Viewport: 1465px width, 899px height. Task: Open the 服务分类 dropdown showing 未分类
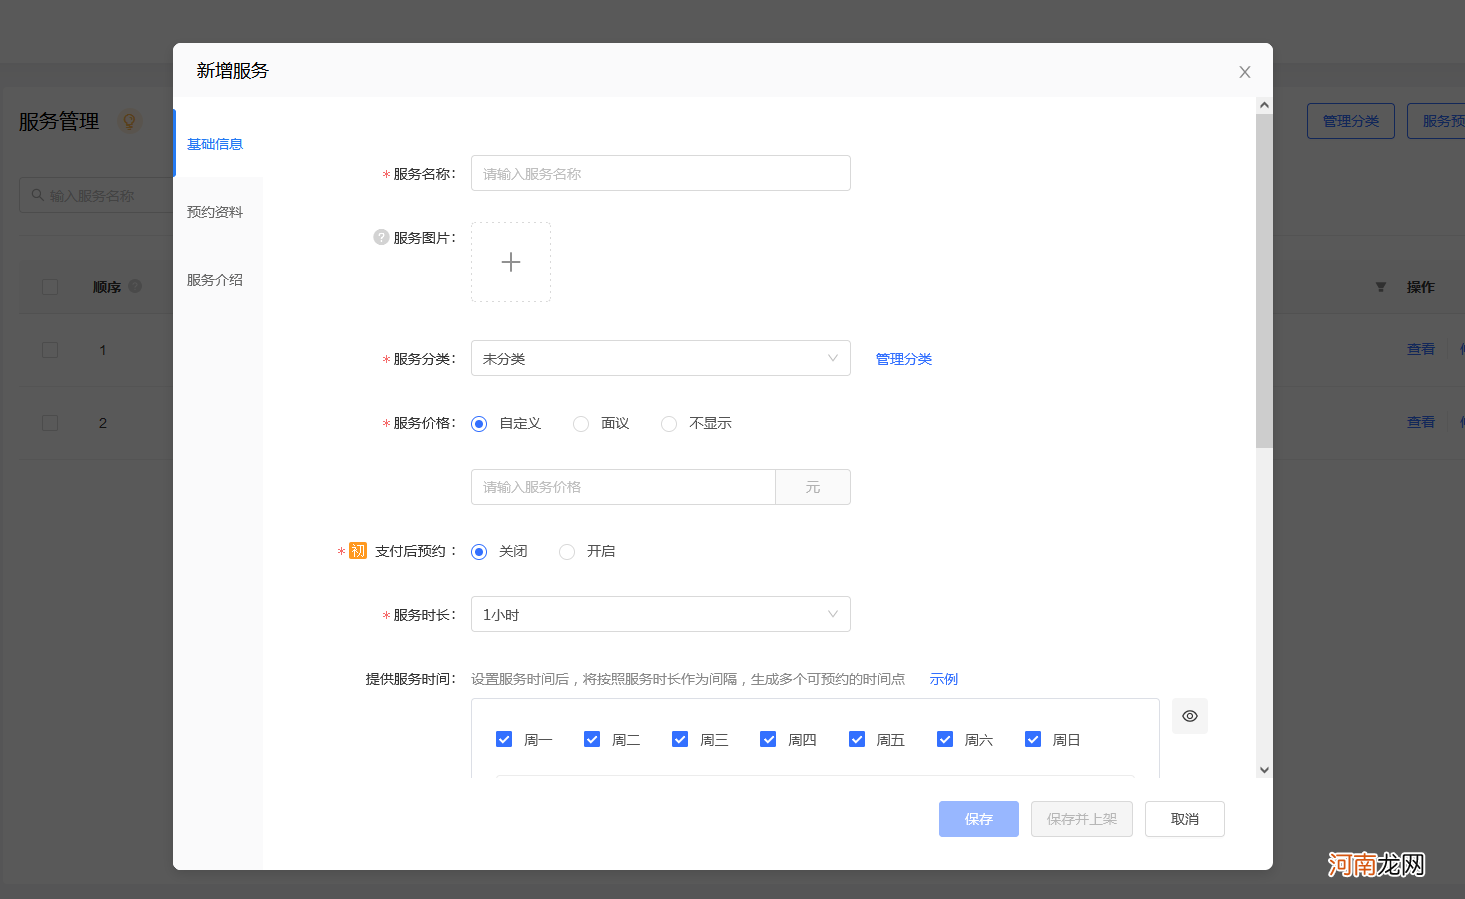point(661,358)
